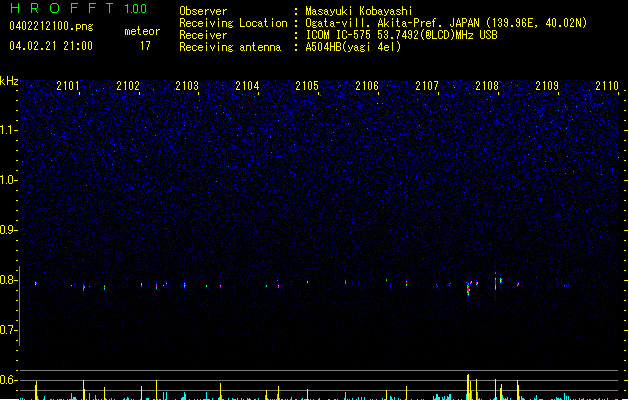Click the 2110 time marker
Image resolution: width=629 pixels, height=400 pixels.
(x=607, y=85)
